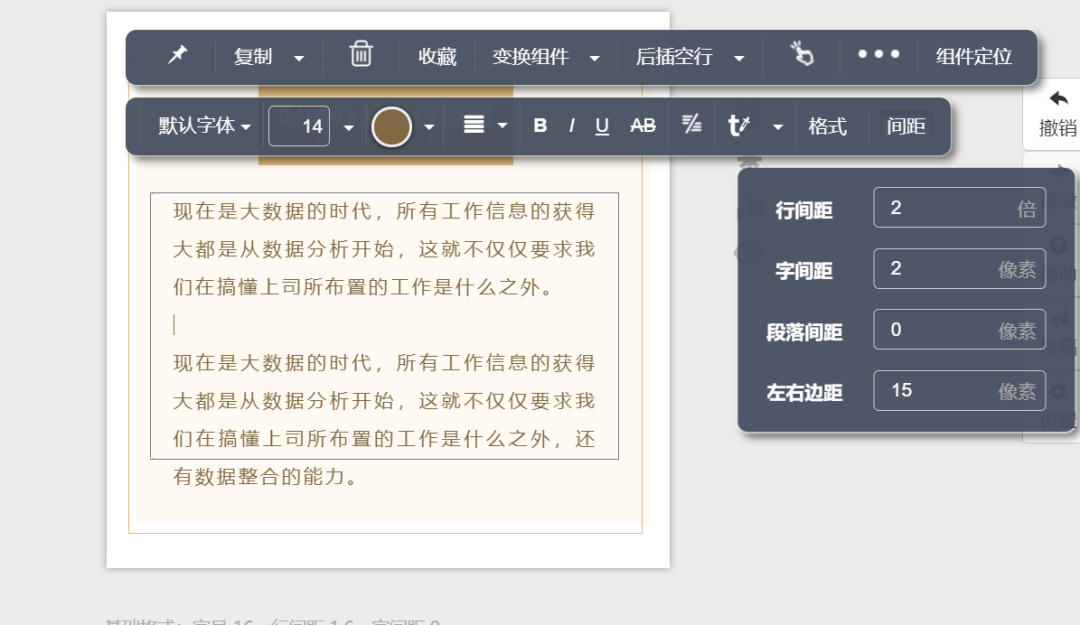This screenshot has height=625, width=1080.
Task: Open the 默认字体 font dropdown
Action: tap(196, 126)
